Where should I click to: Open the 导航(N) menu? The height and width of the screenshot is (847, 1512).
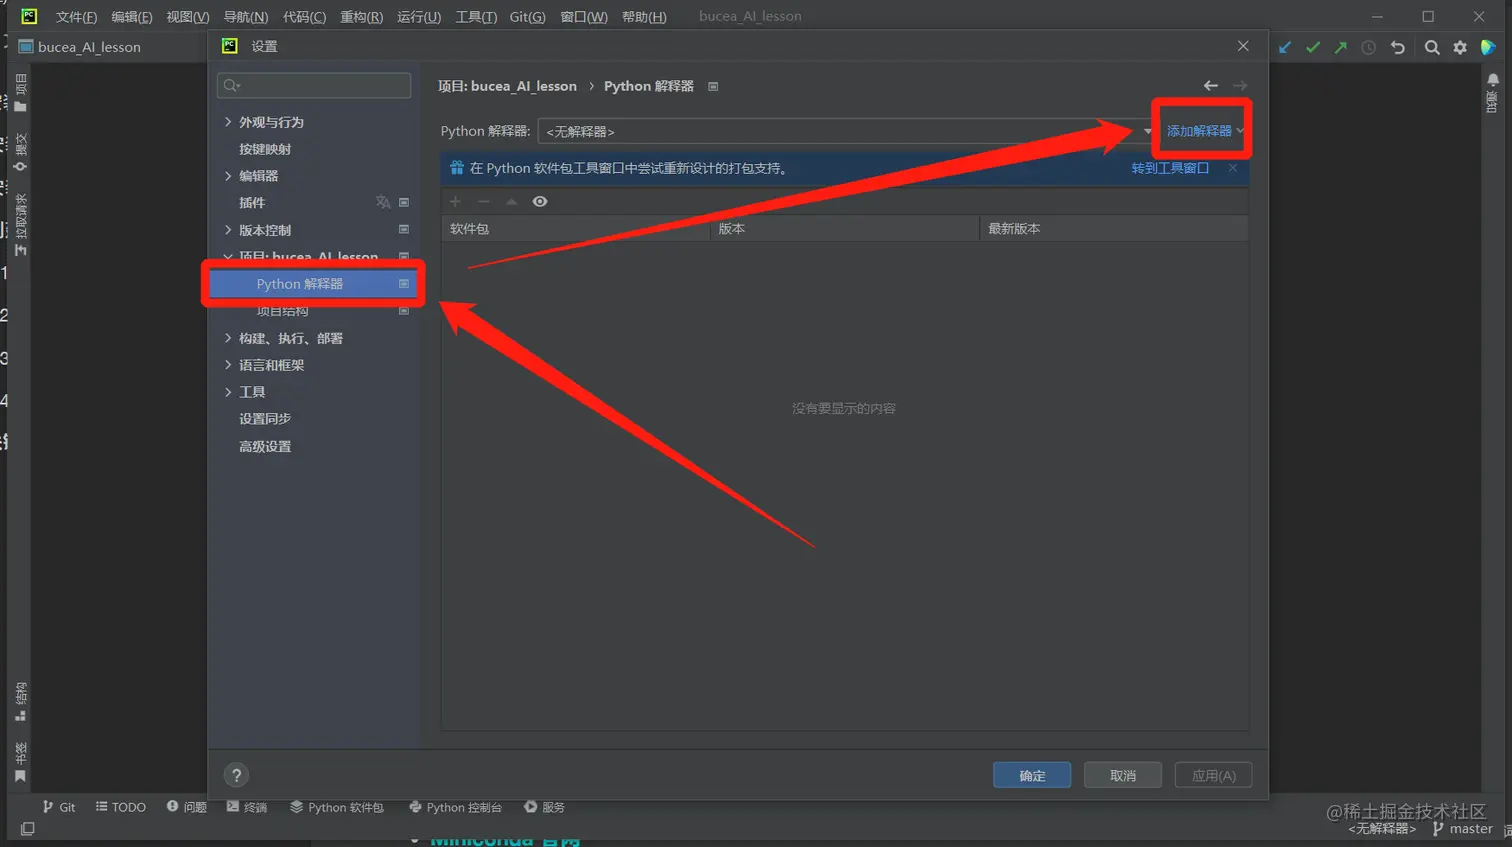tap(245, 16)
